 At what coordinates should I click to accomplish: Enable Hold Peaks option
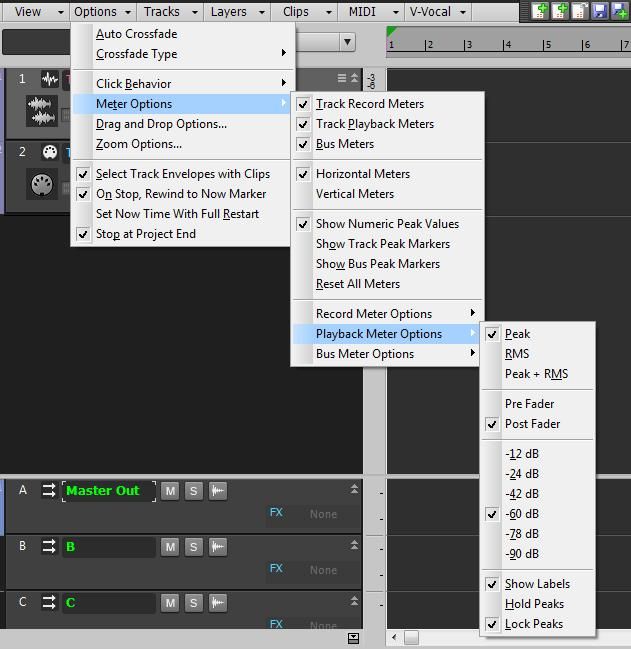click(x=534, y=604)
